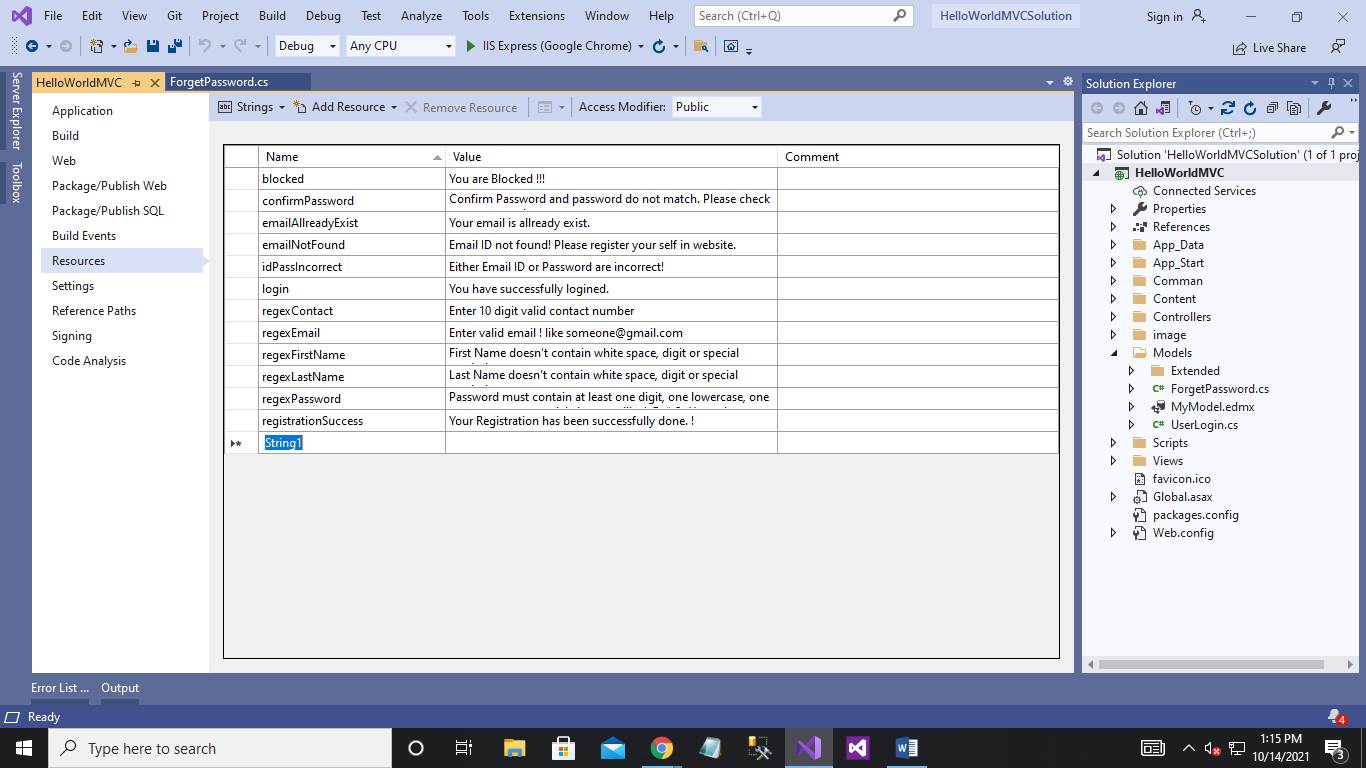Toggle auto-hide pin on Solution Explorer panel
Image resolution: width=1366 pixels, height=768 pixels.
1332,83
